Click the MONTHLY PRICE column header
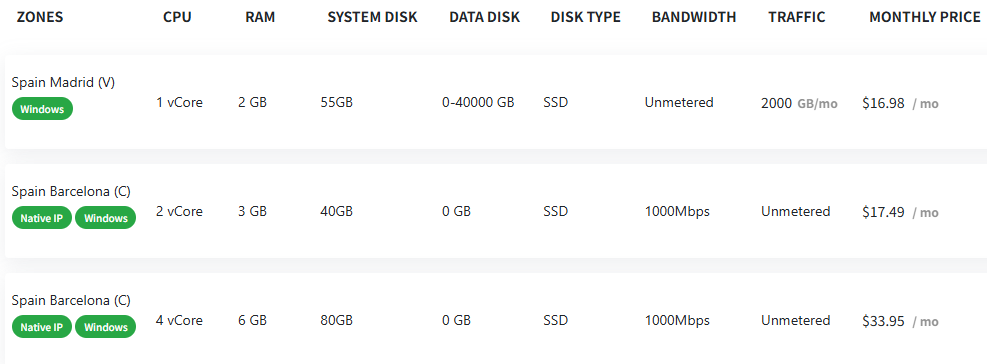987x364 pixels. (925, 18)
